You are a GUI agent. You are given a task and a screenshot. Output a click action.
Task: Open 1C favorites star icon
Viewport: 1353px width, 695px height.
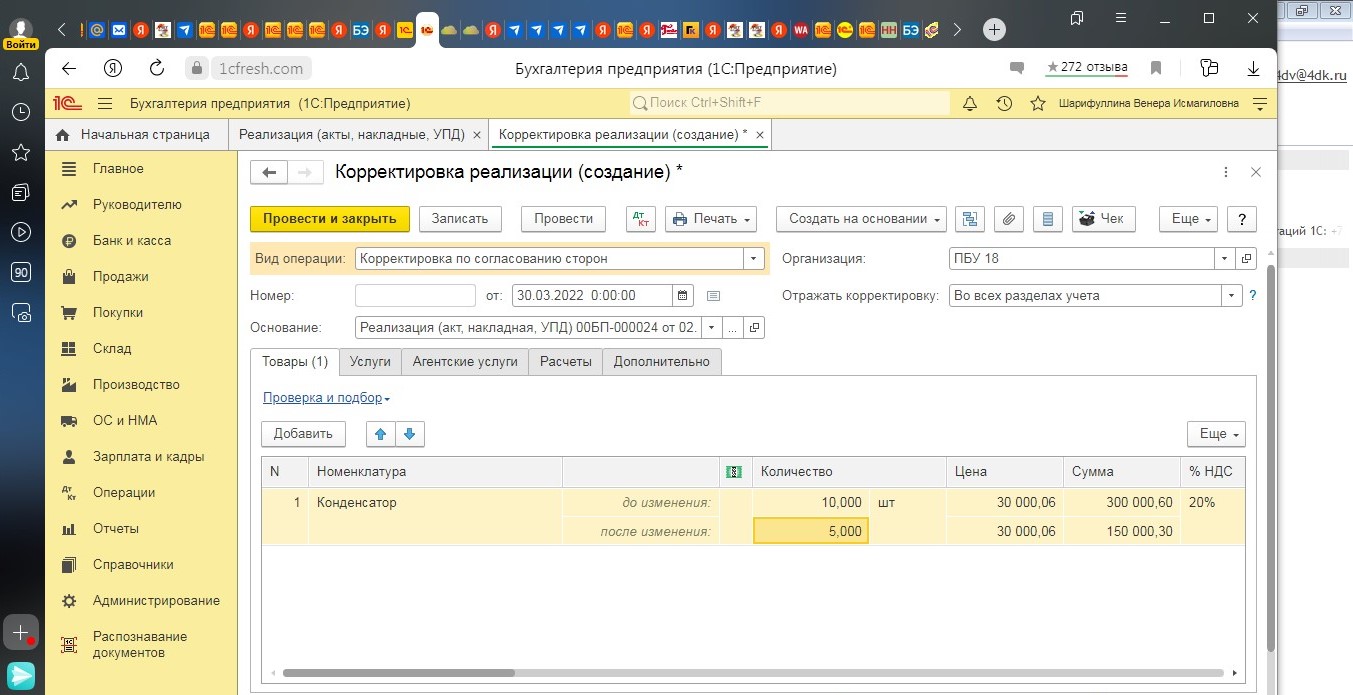(x=1038, y=104)
